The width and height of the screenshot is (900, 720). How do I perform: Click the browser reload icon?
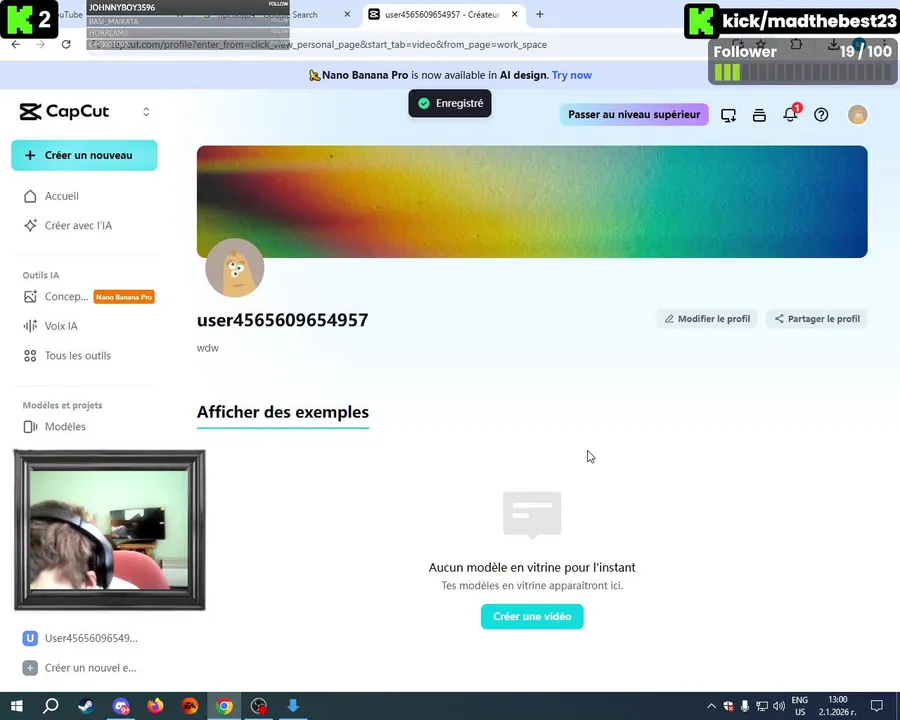tap(66, 44)
